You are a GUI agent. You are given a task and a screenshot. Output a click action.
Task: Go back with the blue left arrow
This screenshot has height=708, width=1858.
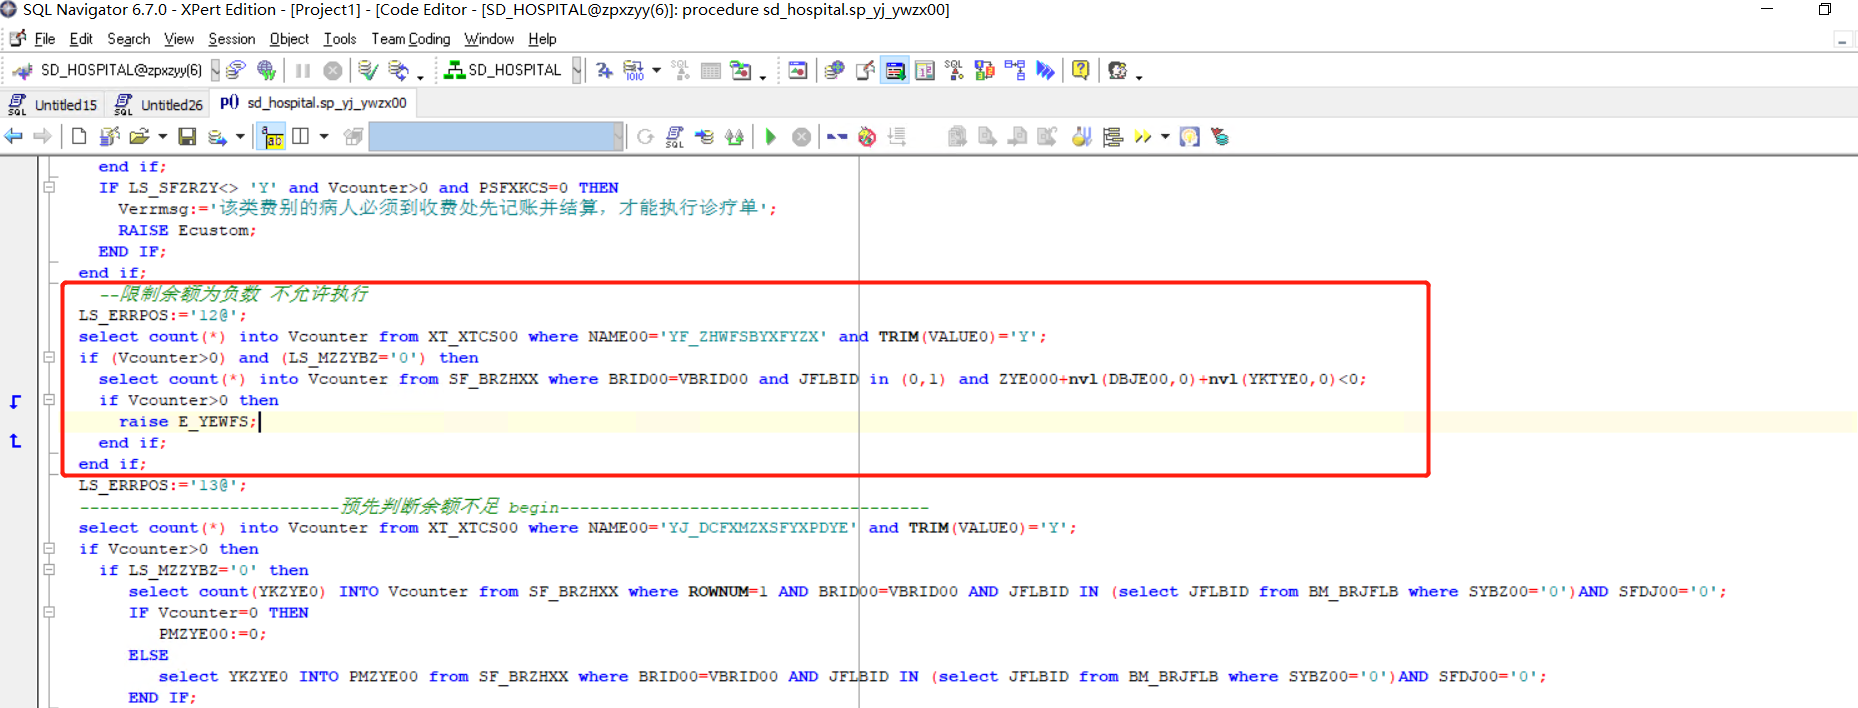14,137
